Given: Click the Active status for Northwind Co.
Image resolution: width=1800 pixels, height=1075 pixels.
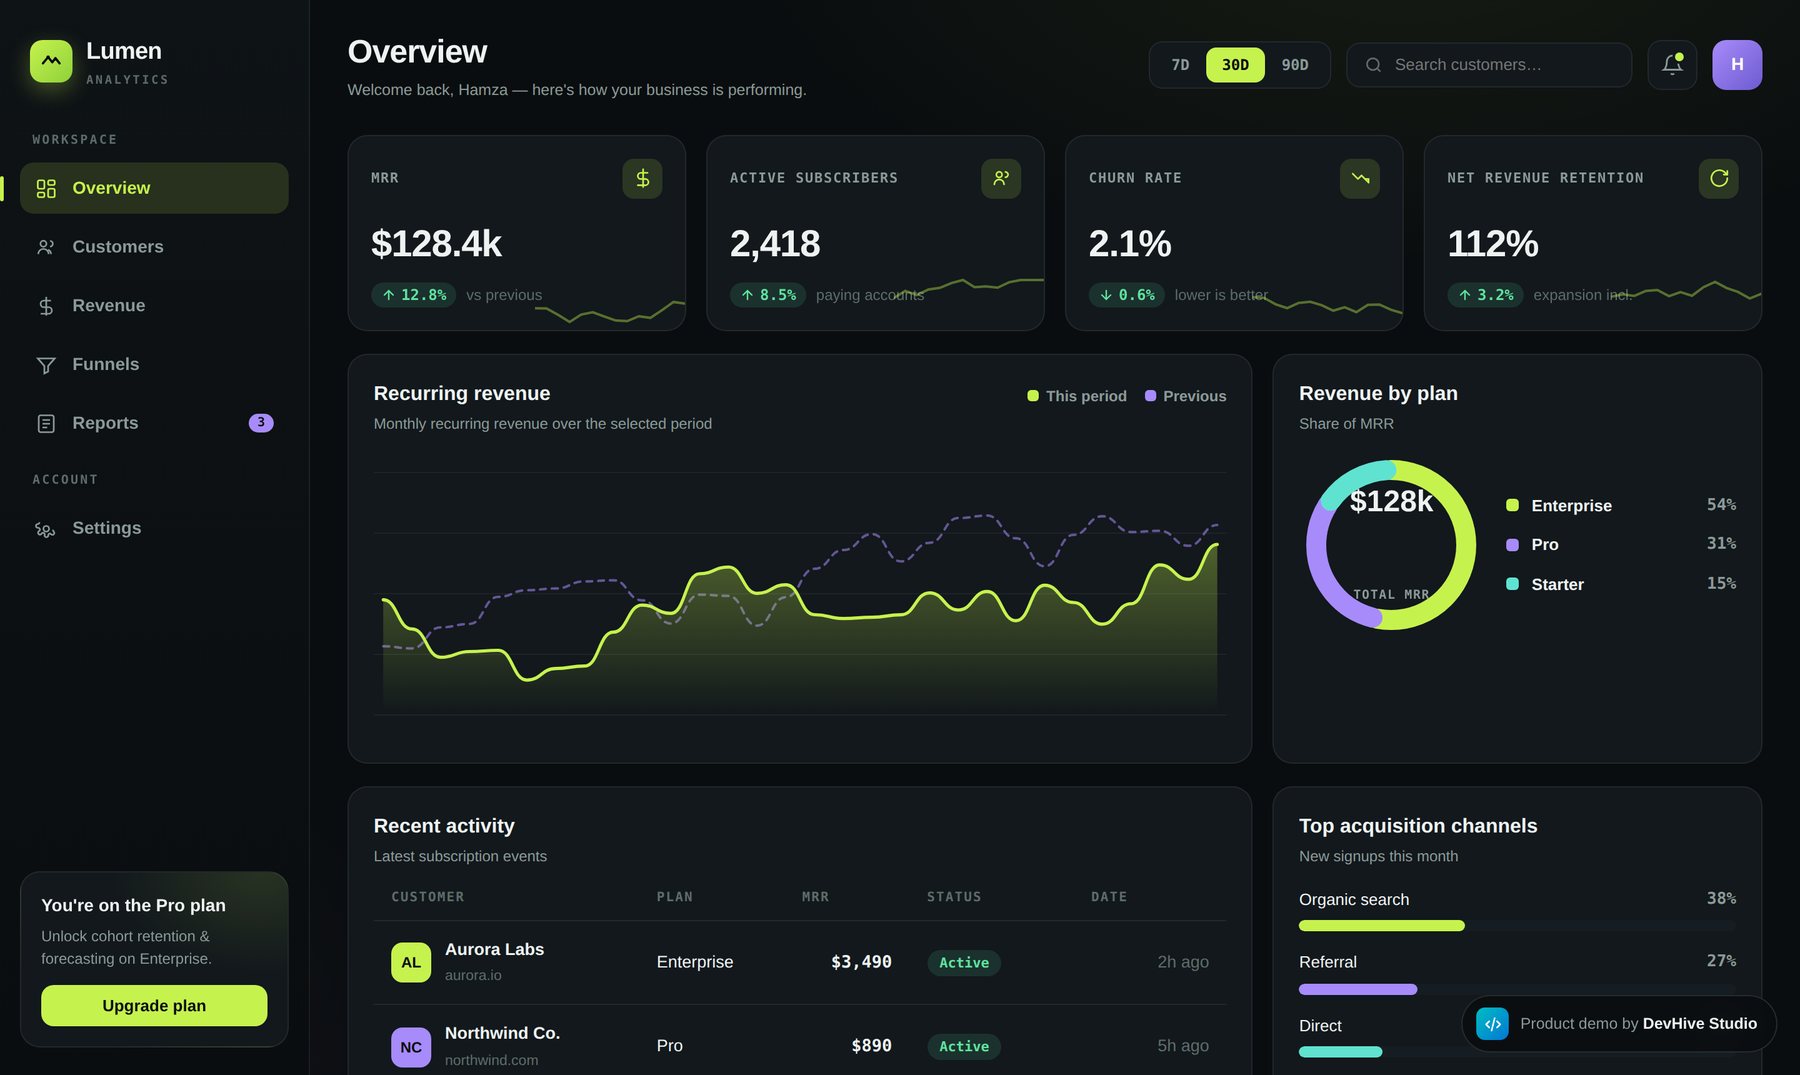Looking at the screenshot, I should (964, 1047).
